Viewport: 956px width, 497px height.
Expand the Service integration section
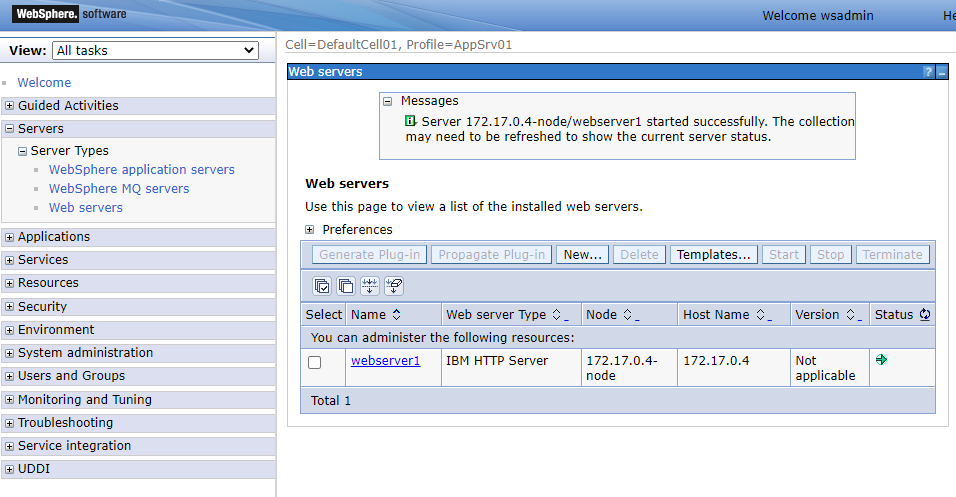click(9, 446)
